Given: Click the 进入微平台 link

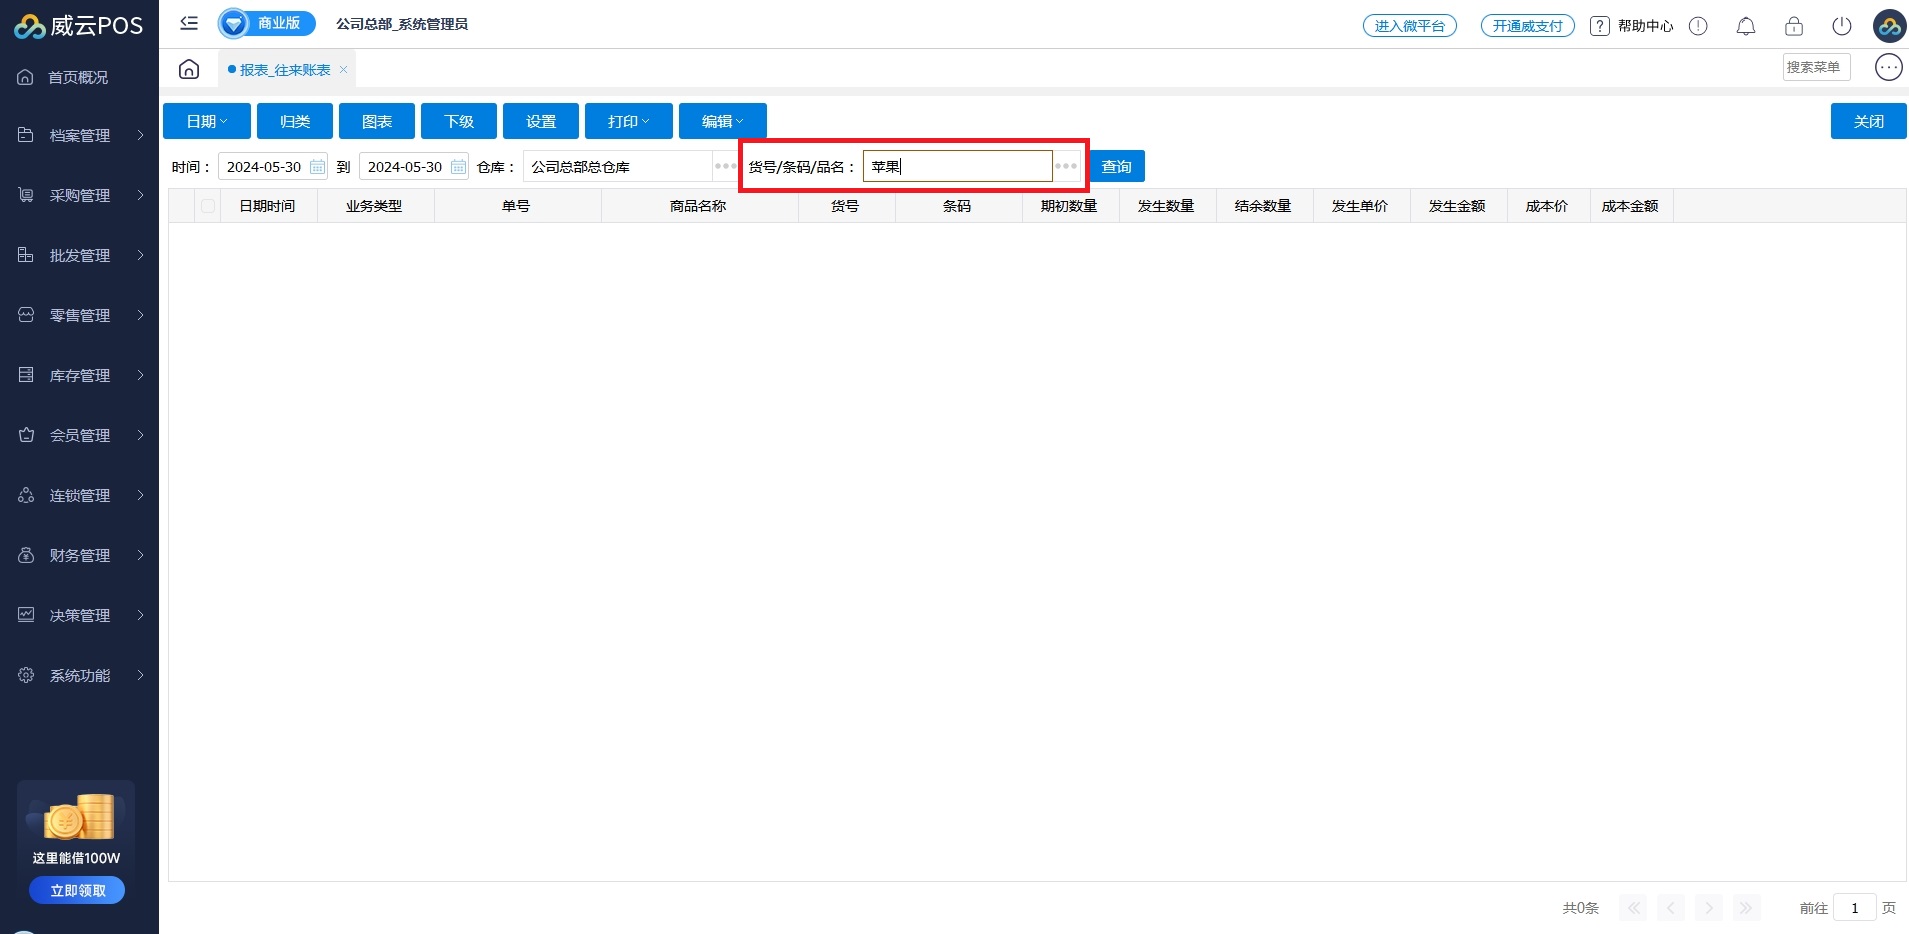Looking at the screenshot, I should pyautogui.click(x=1409, y=26).
